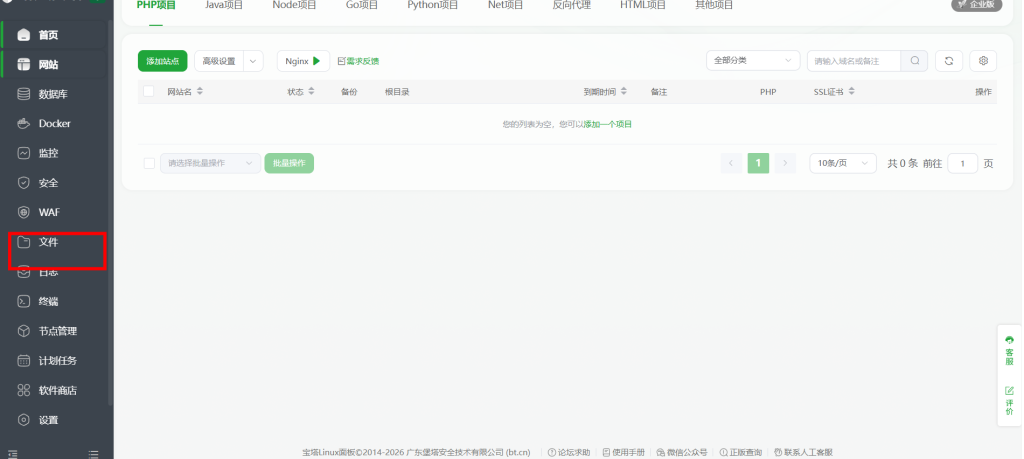The height and width of the screenshot is (459, 1024).
Task: Expand the 全部分类 category dropdown
Action: click(x=753, y=61)
